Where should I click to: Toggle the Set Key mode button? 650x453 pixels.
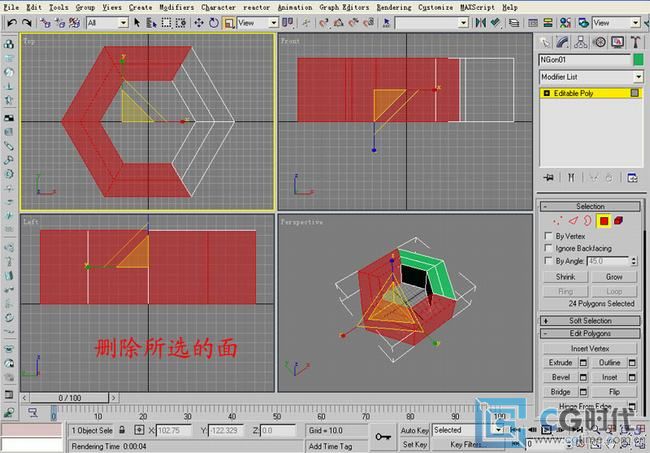tap(415, 444)
